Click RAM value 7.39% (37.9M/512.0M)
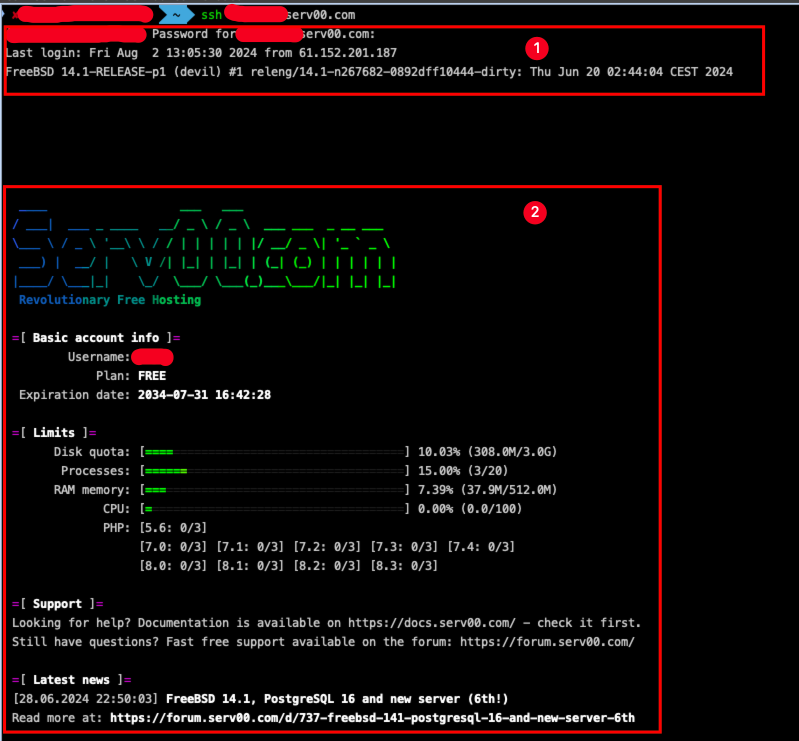The image size is (799, 741). 488,490
